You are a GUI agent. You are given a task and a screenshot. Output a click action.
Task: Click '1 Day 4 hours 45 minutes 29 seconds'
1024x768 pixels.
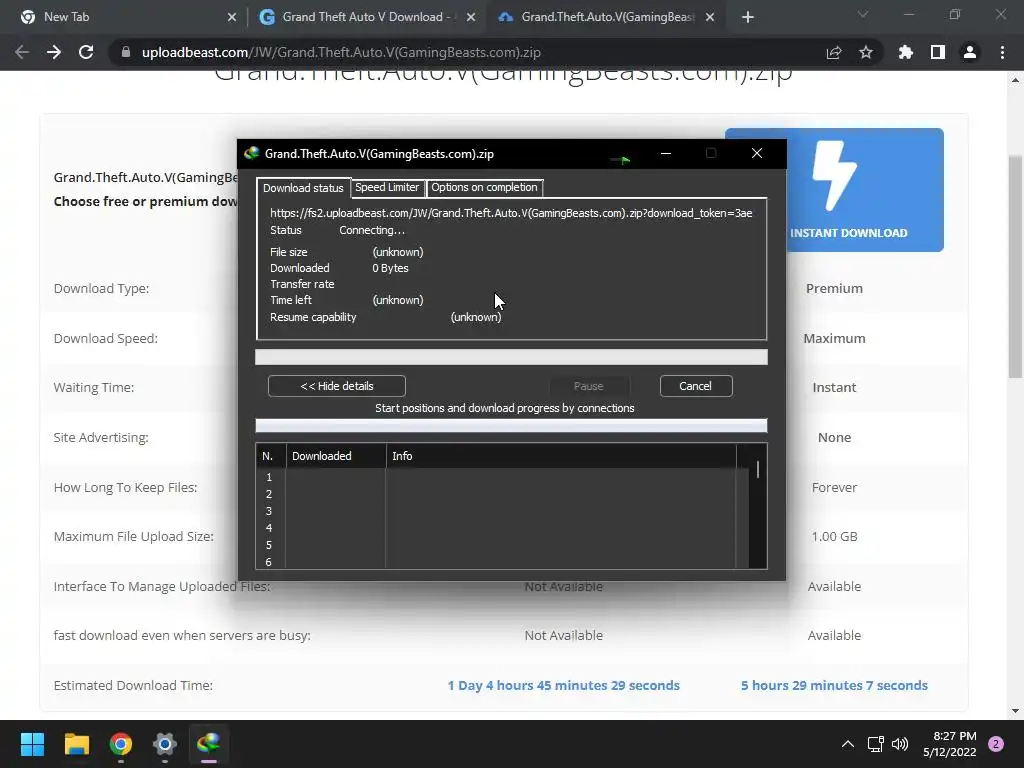point(564,685)
